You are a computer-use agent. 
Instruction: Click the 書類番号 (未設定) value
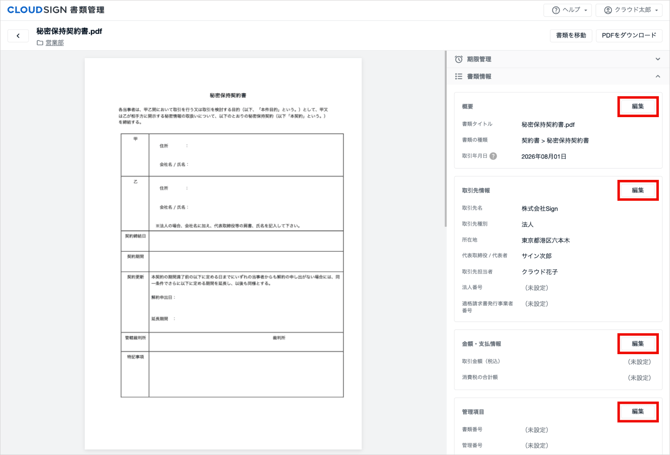click(x=536, y=430)
